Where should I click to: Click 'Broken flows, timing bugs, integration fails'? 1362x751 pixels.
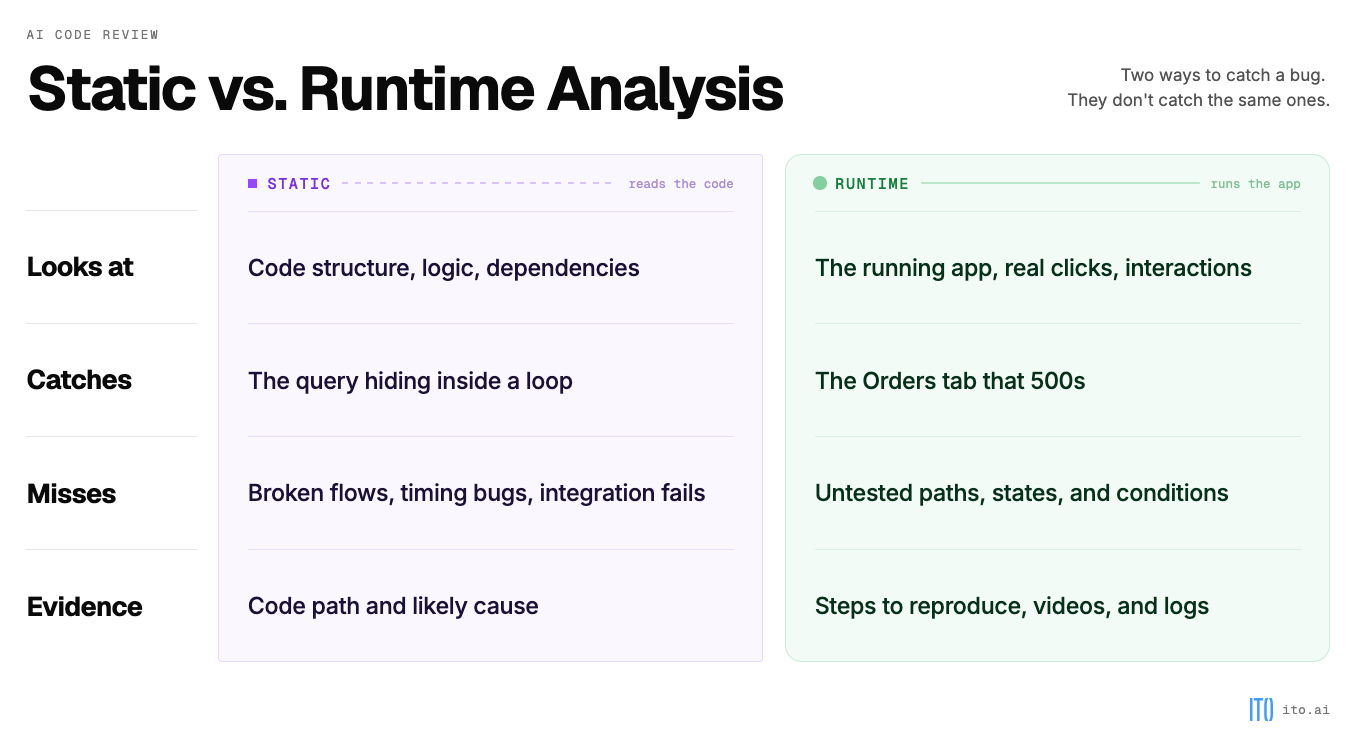(477, 494)
